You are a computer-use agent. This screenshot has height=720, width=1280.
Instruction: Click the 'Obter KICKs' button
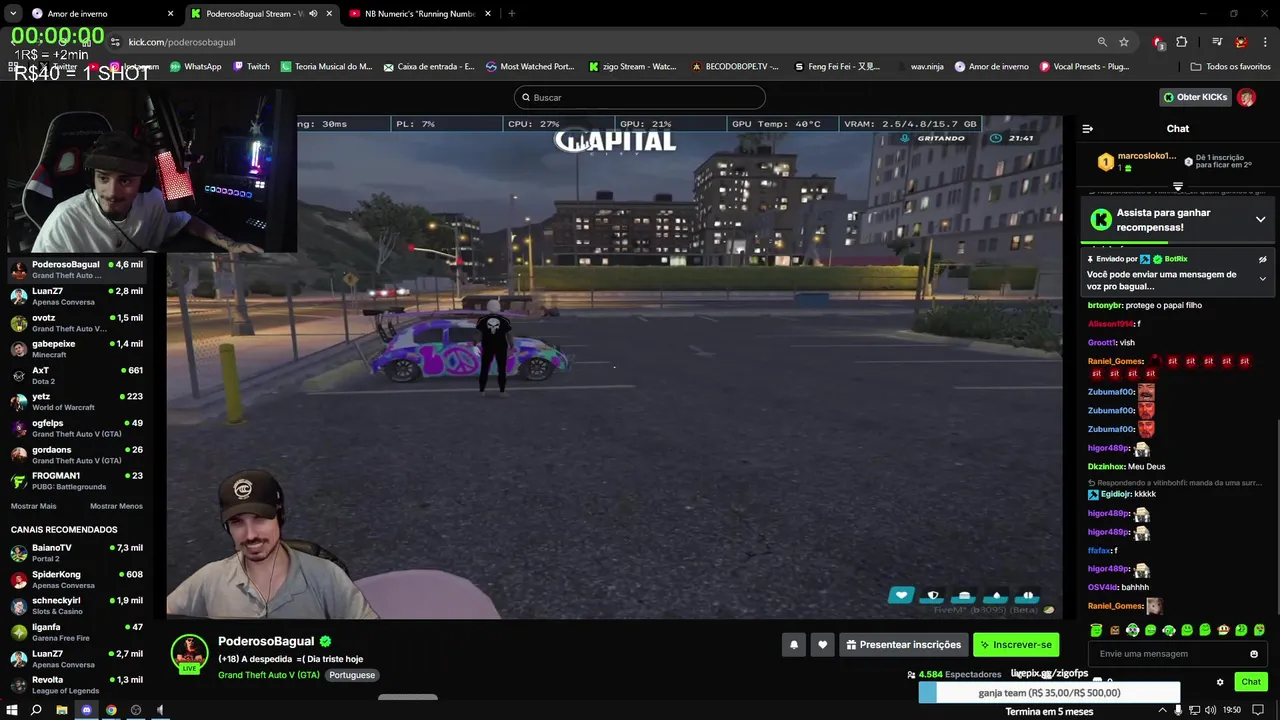pyautogui.click(x=1194, y=97)
